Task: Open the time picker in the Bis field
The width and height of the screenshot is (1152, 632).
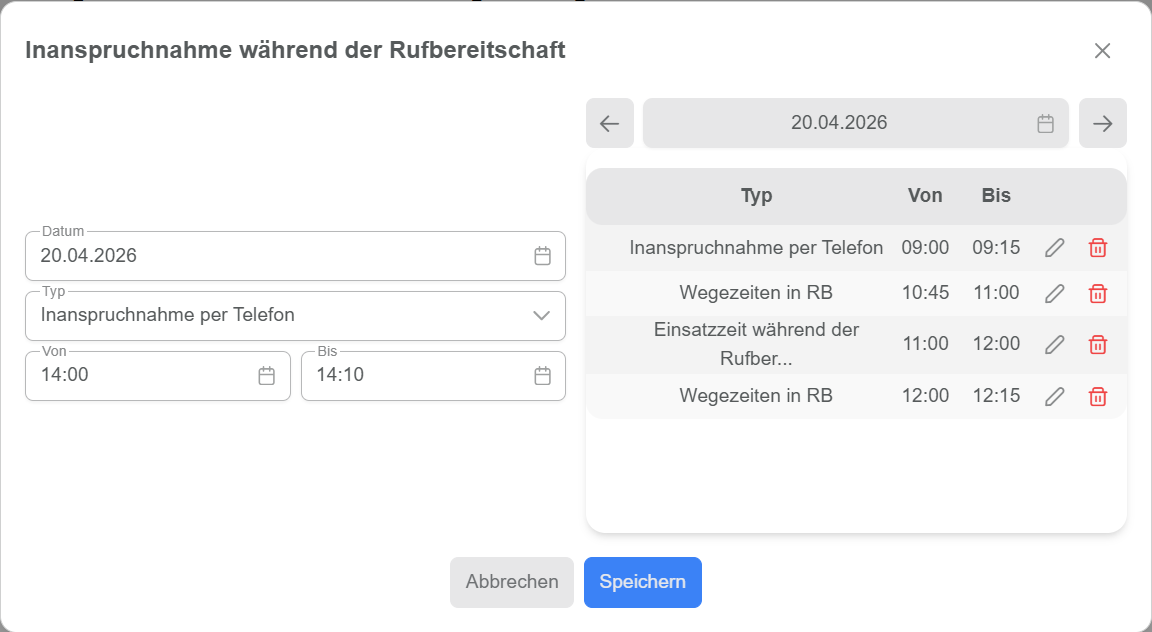Action: (542, 376)
